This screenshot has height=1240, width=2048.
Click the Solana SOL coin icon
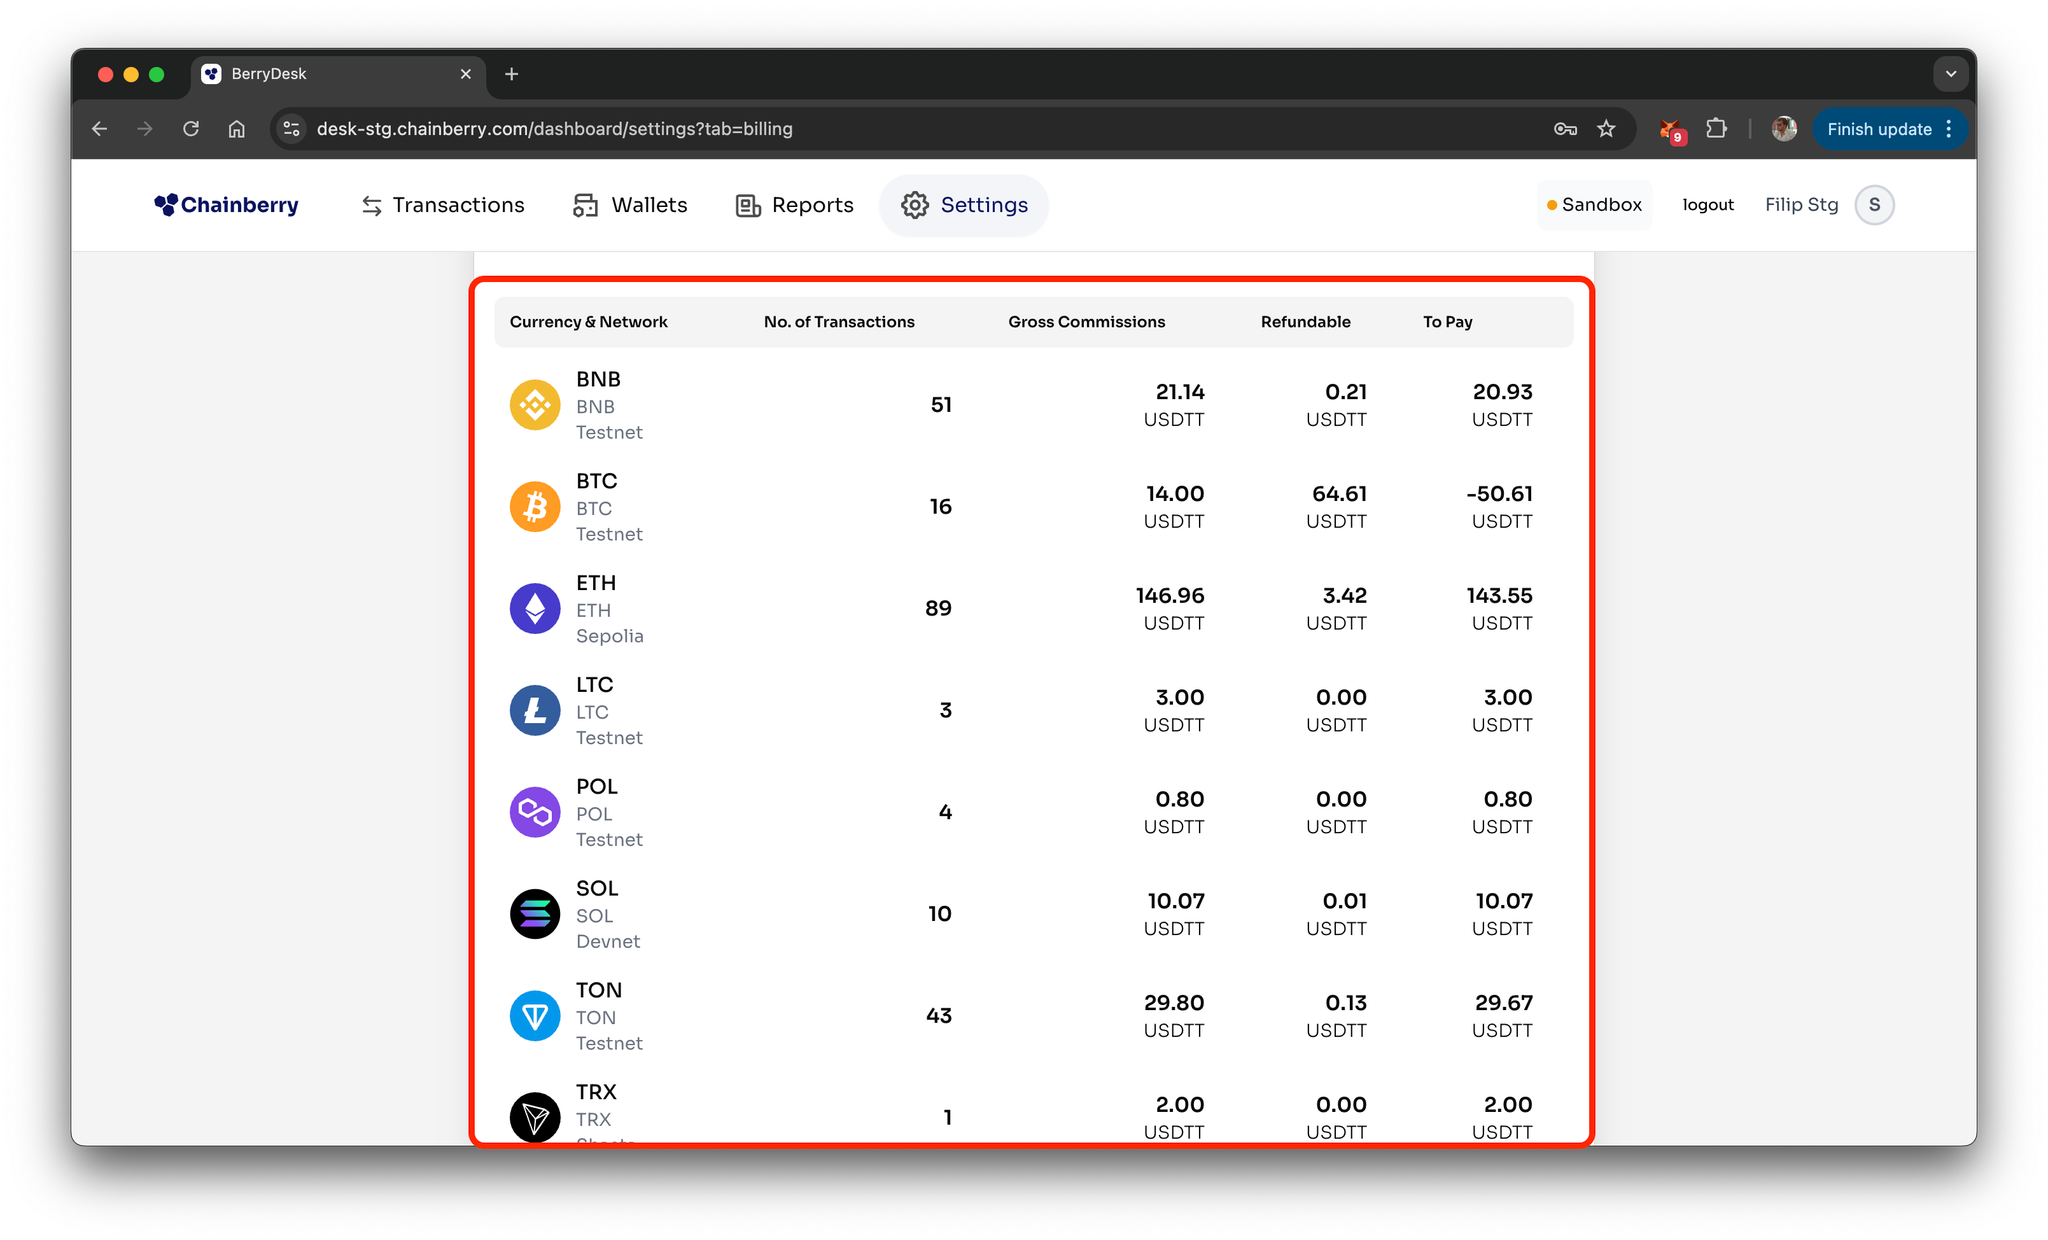[535, 914]
